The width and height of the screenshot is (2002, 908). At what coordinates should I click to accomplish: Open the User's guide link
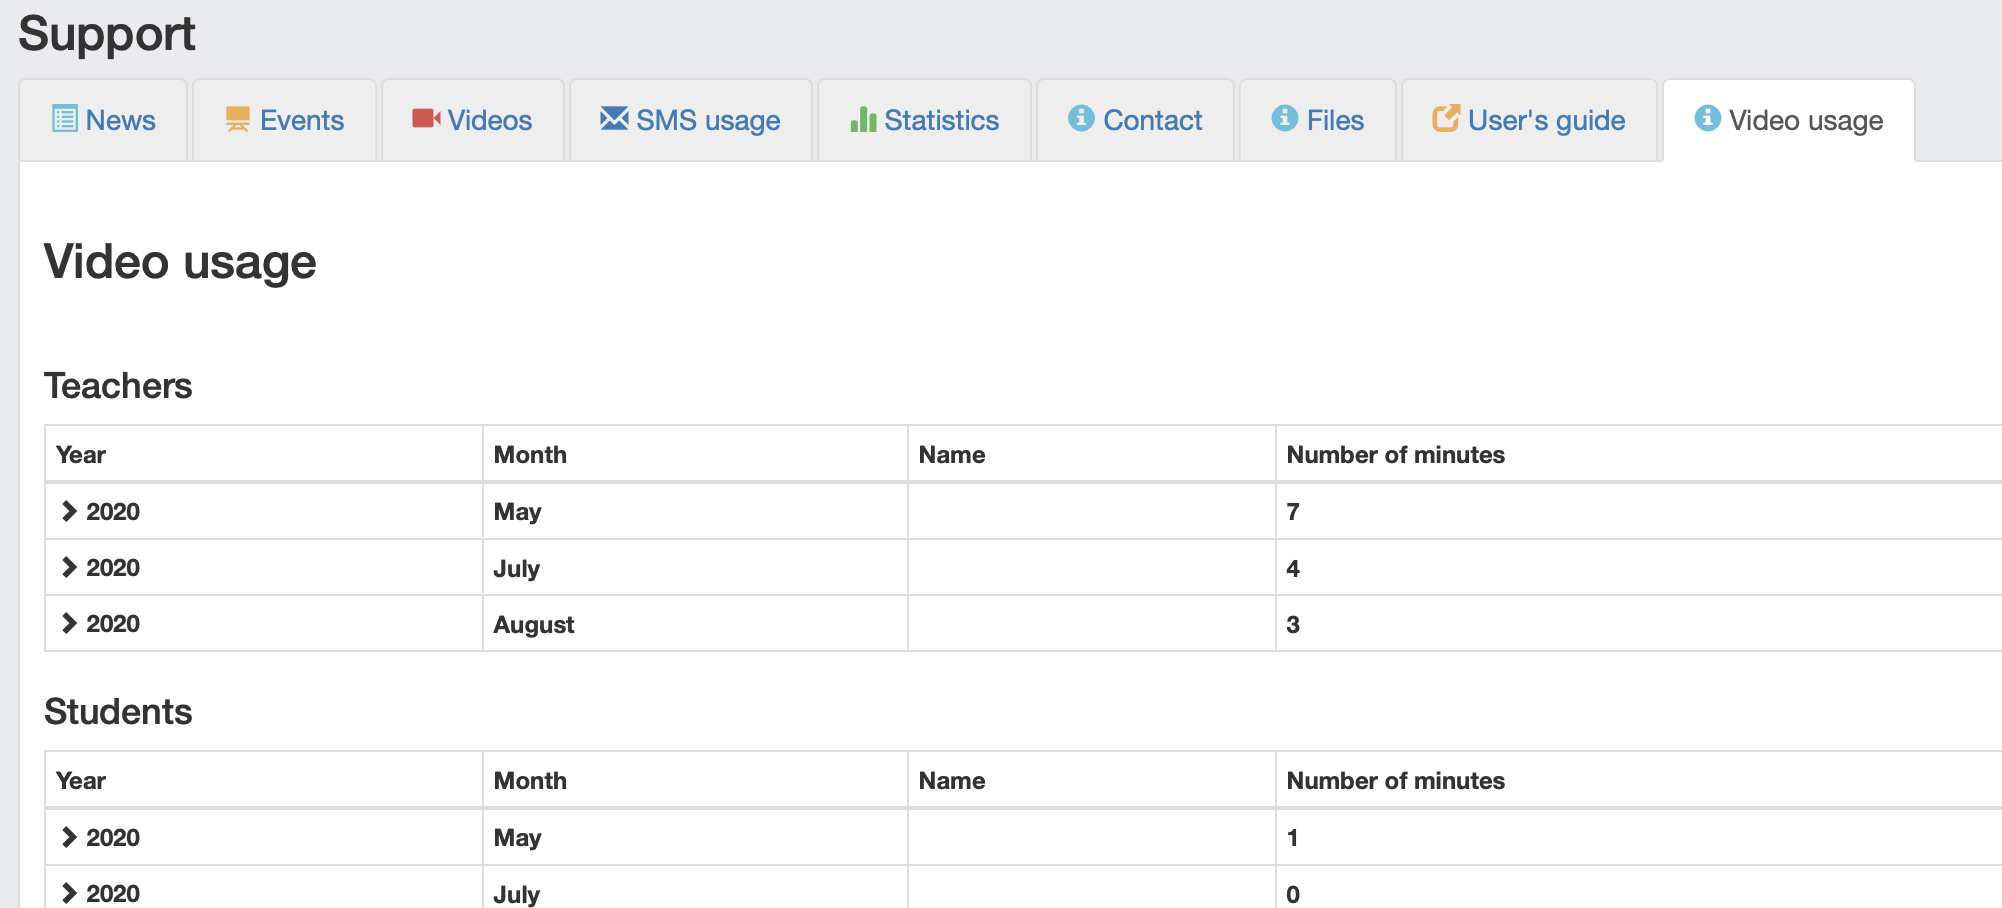(x=1529, y=120)
